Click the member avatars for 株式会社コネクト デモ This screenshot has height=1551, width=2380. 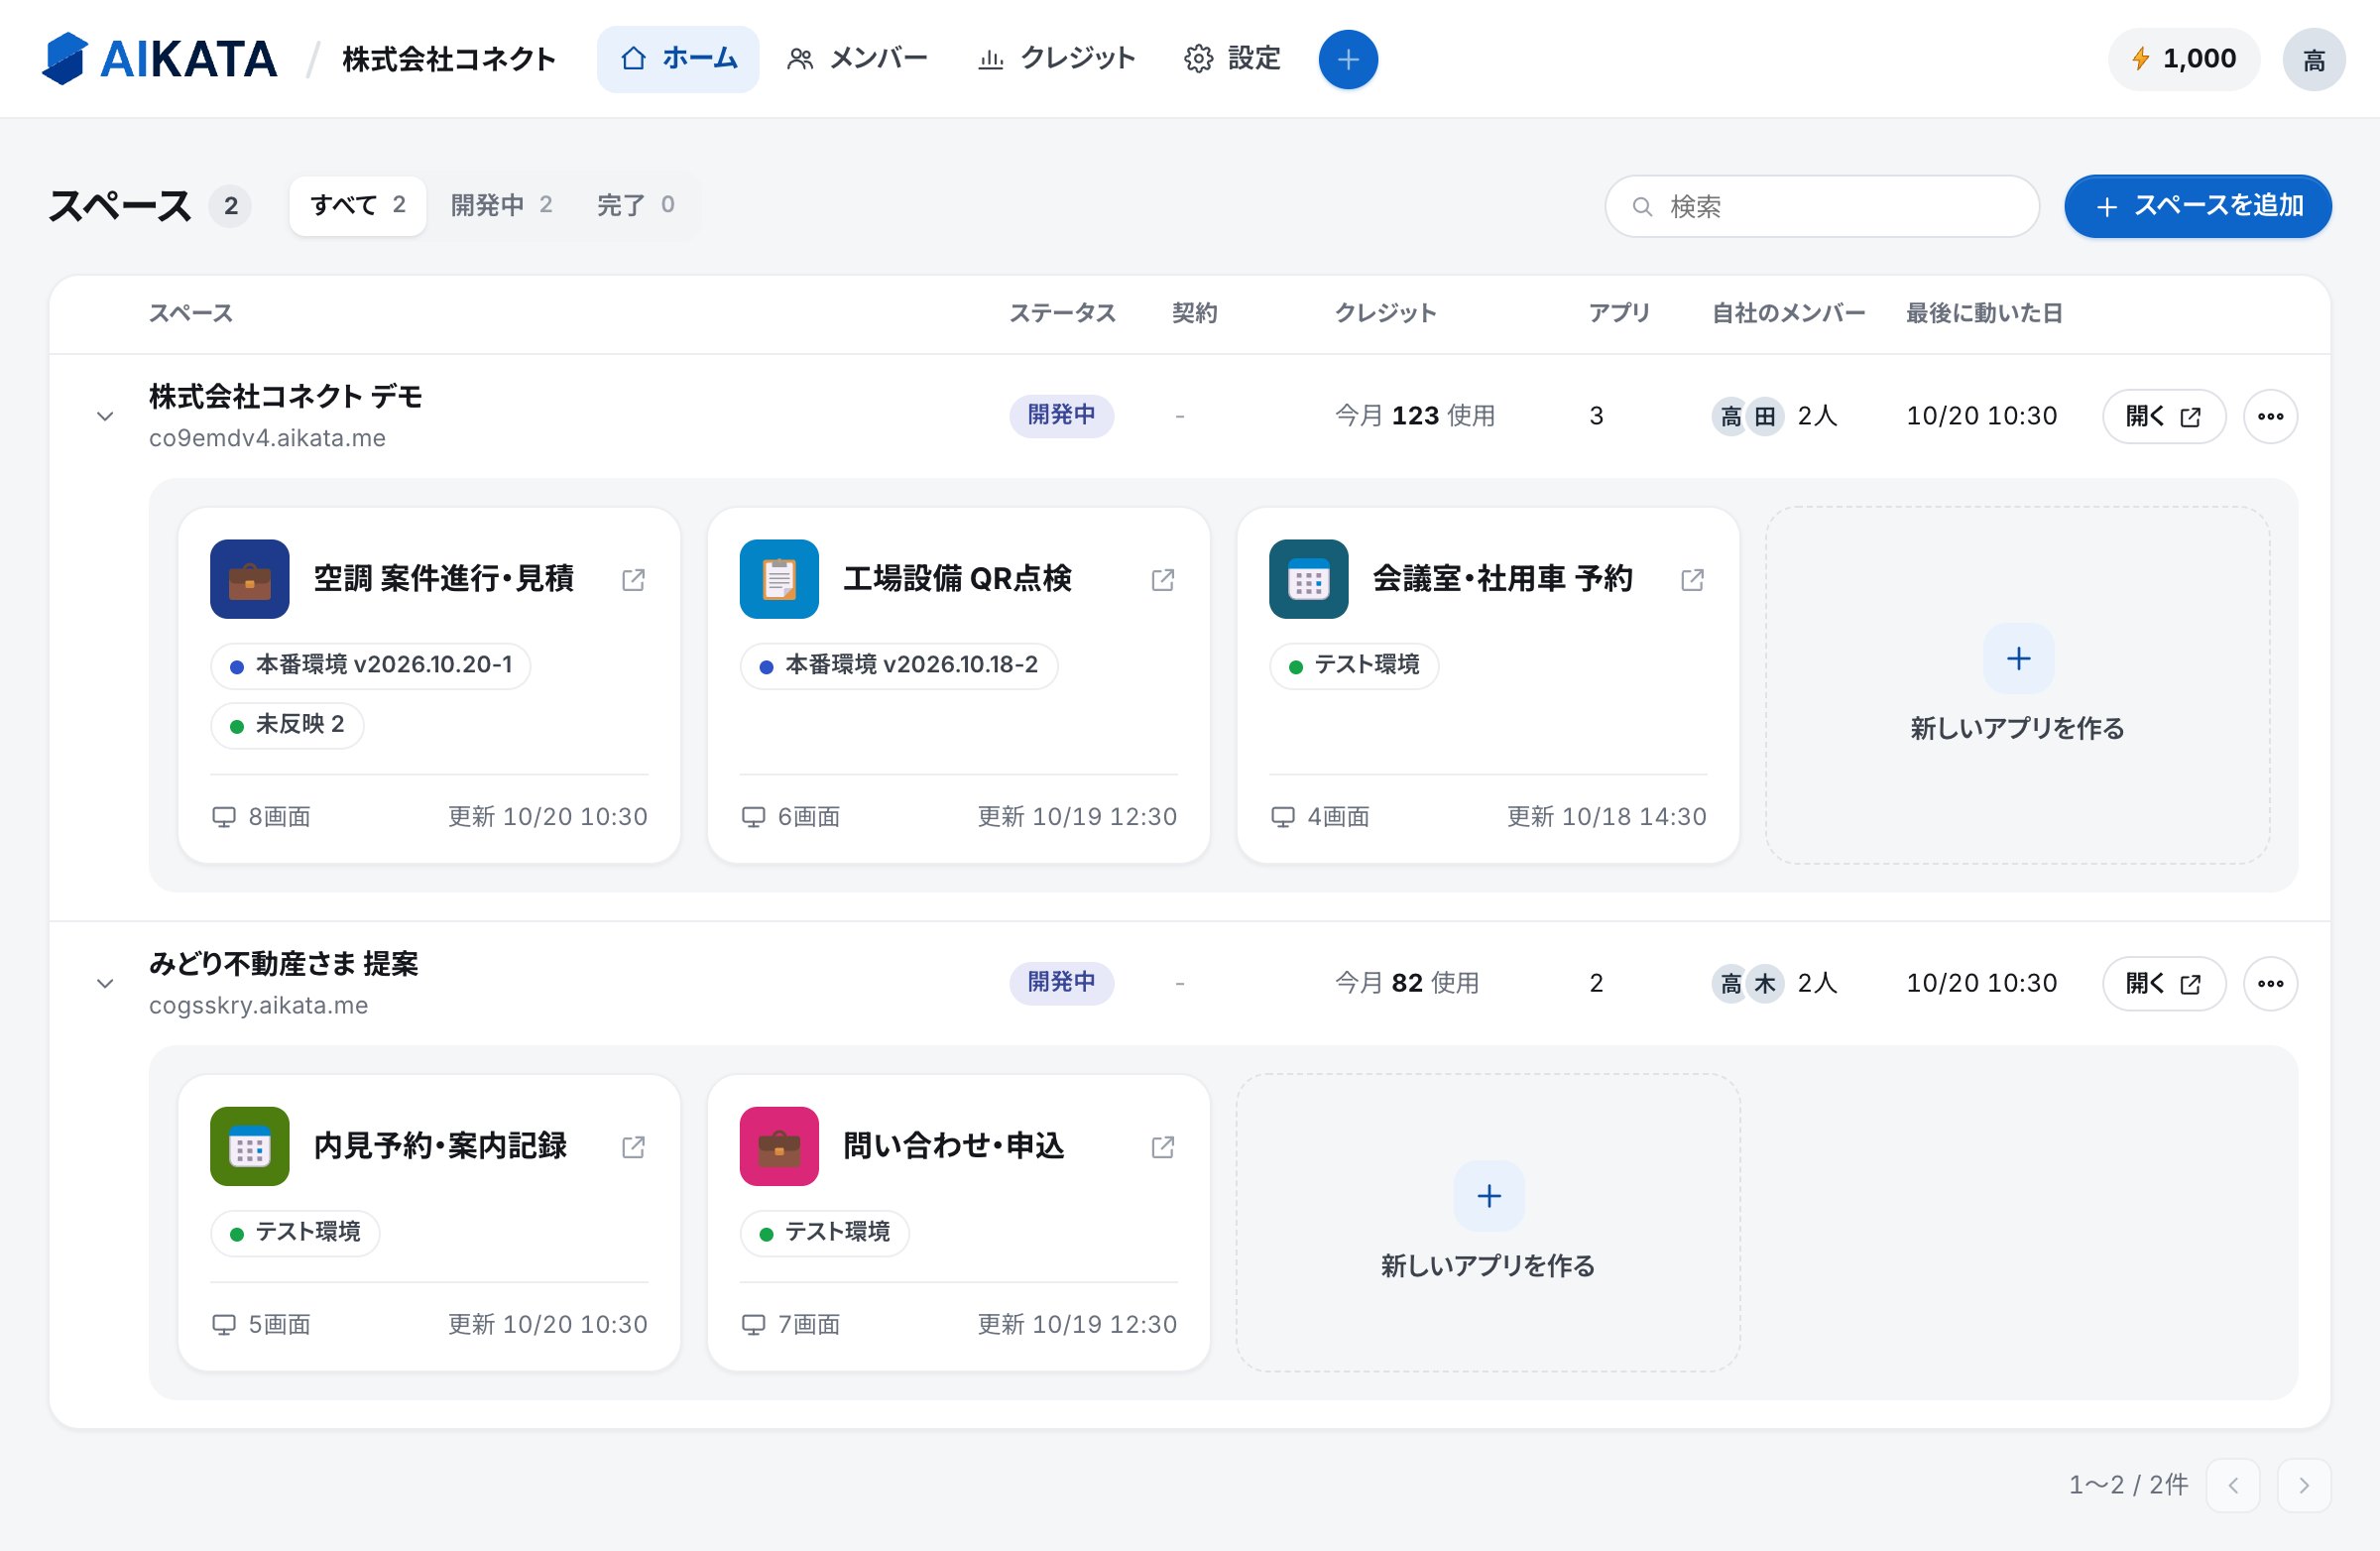coord(1747,416)
